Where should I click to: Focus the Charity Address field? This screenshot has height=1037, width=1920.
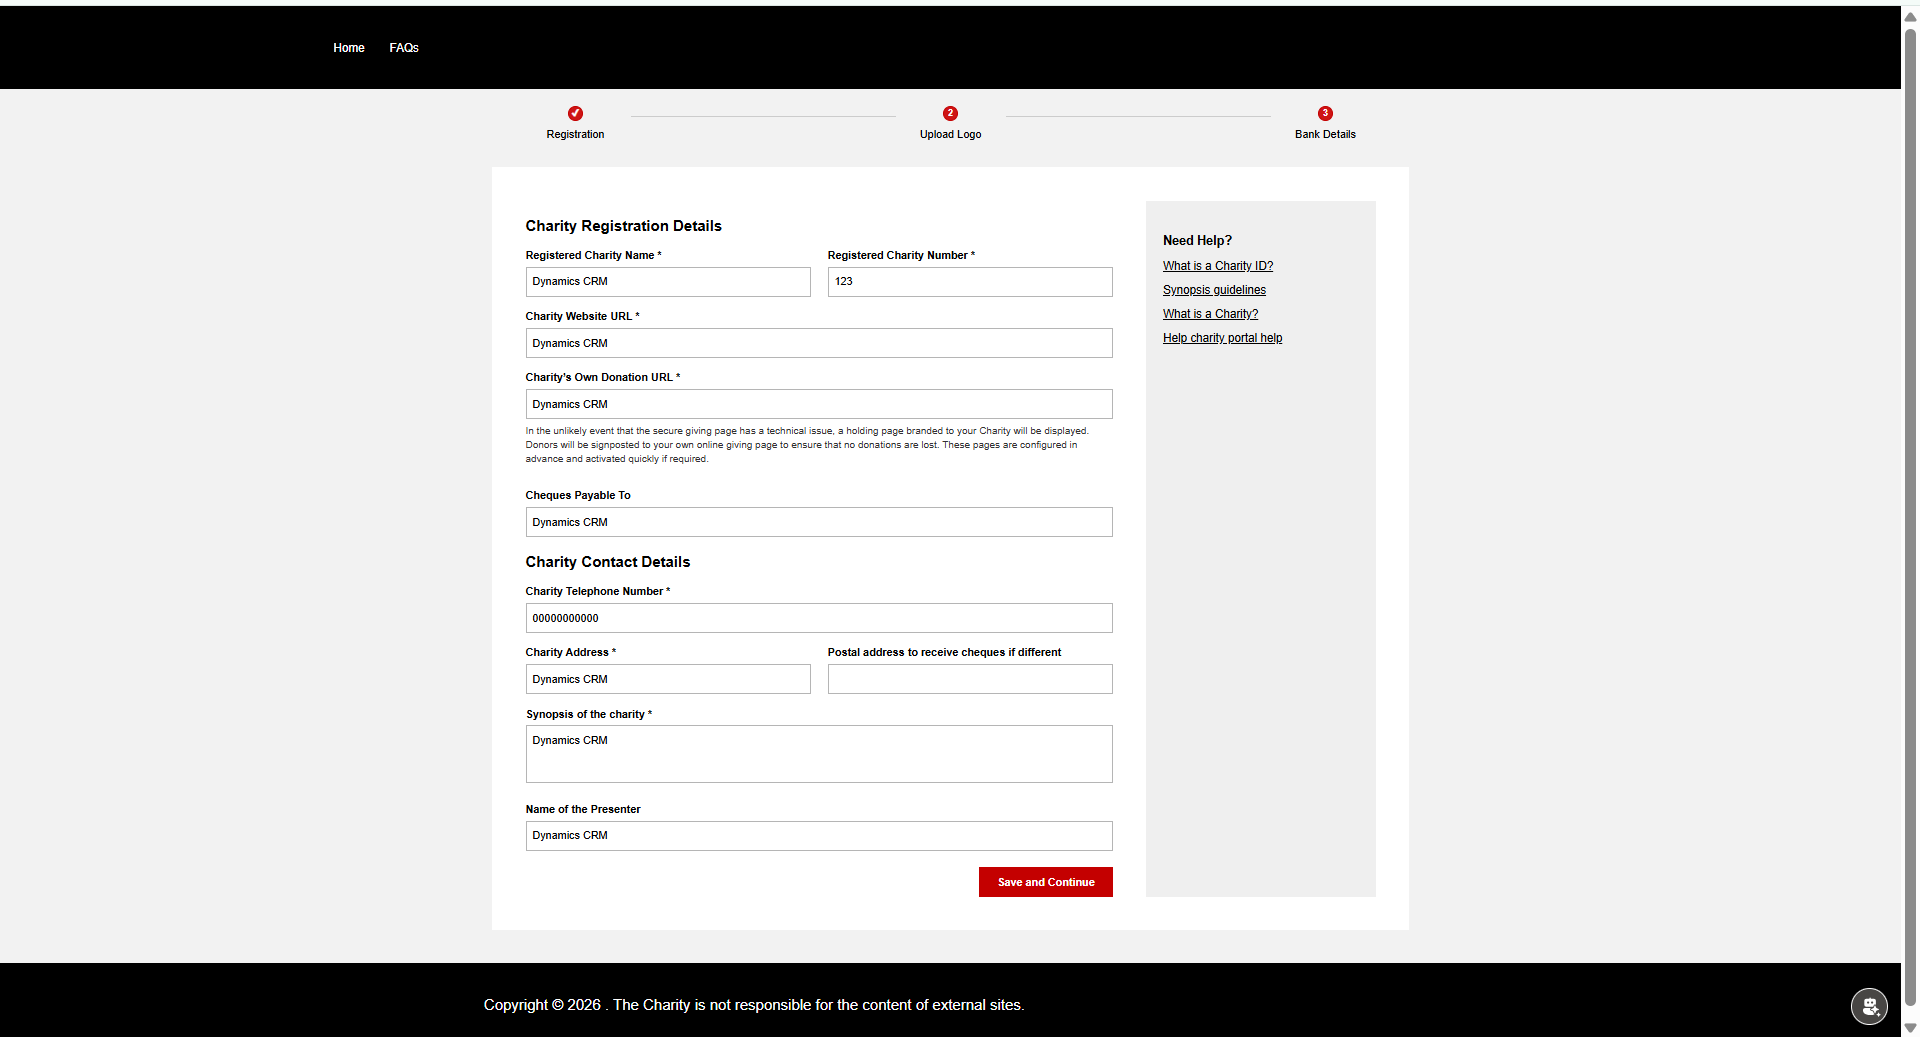tap(668, 679)
